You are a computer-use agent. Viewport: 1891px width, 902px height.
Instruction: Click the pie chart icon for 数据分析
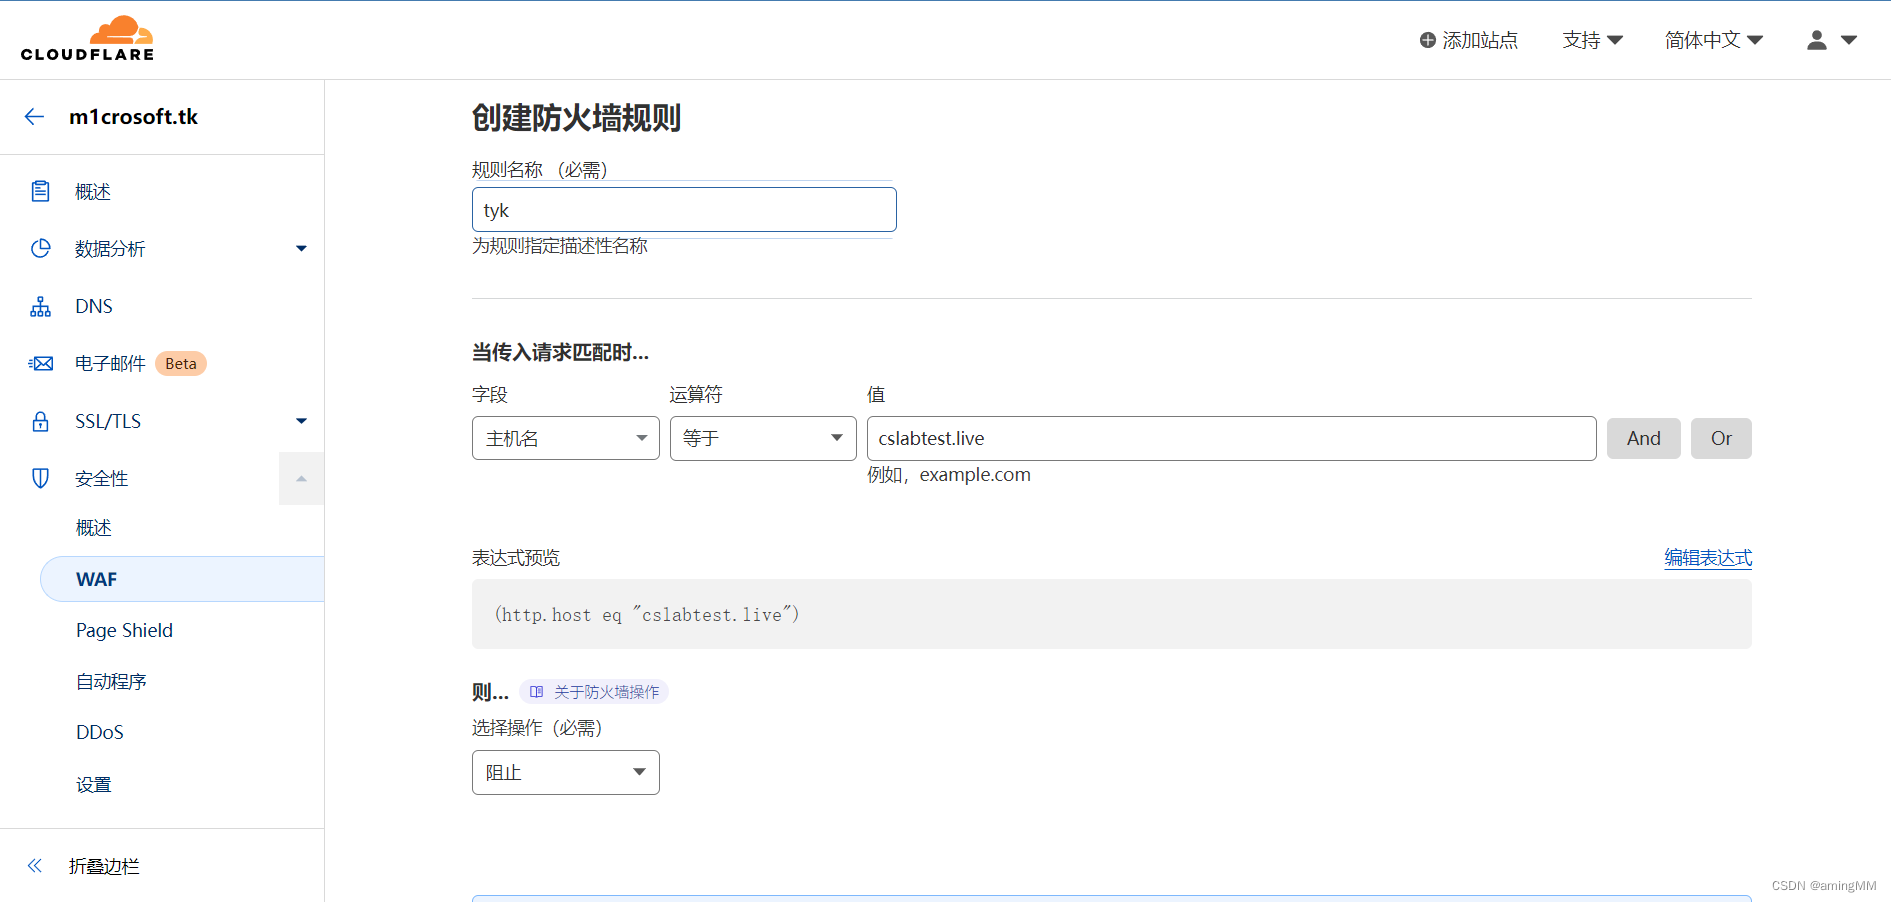pos(40,248)
